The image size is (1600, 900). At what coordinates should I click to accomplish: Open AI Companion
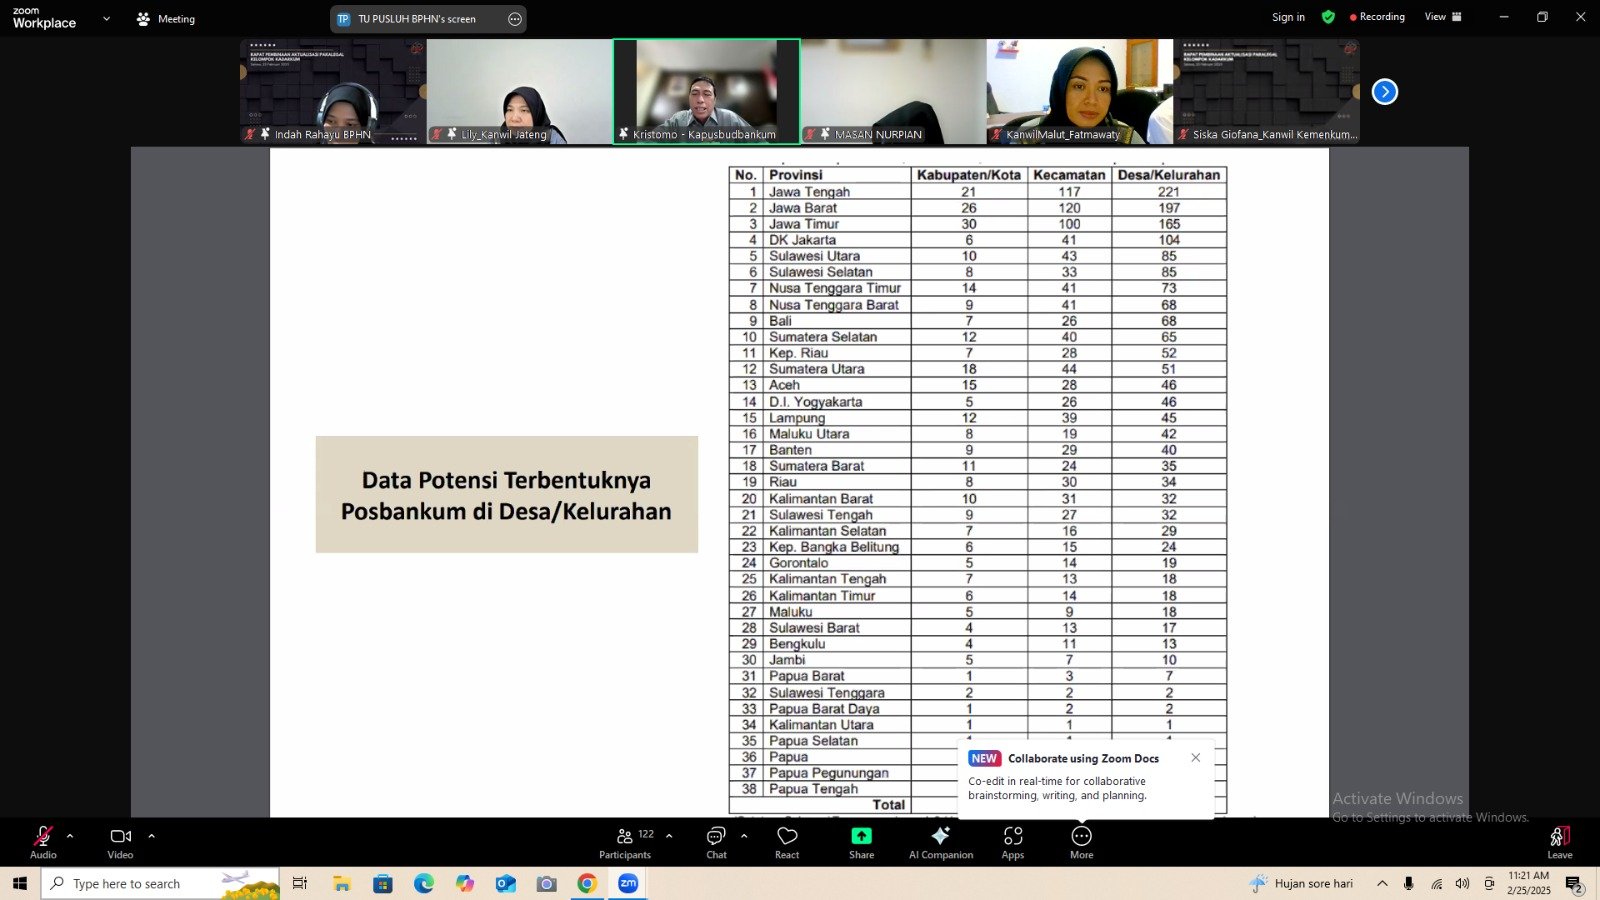pyautogui.click(x=940, y=842)
